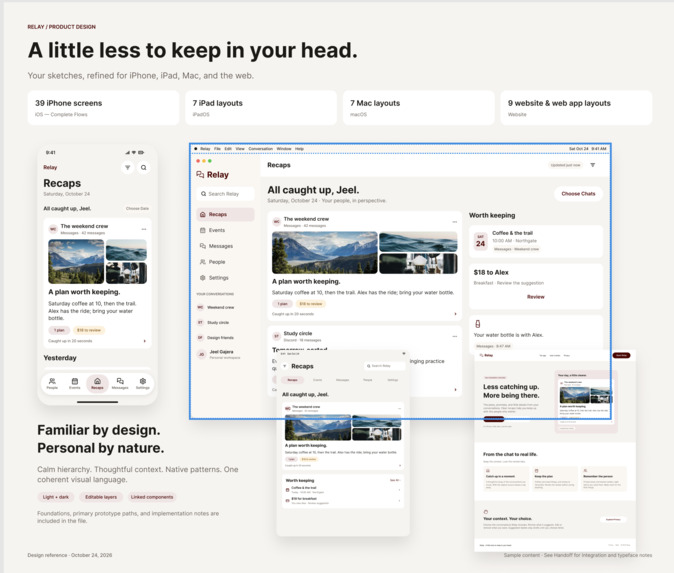The height and width of the screenshot is (573, 674).
Task: Open the File menu in Mac menu bar
Action: tap(217, 149)
